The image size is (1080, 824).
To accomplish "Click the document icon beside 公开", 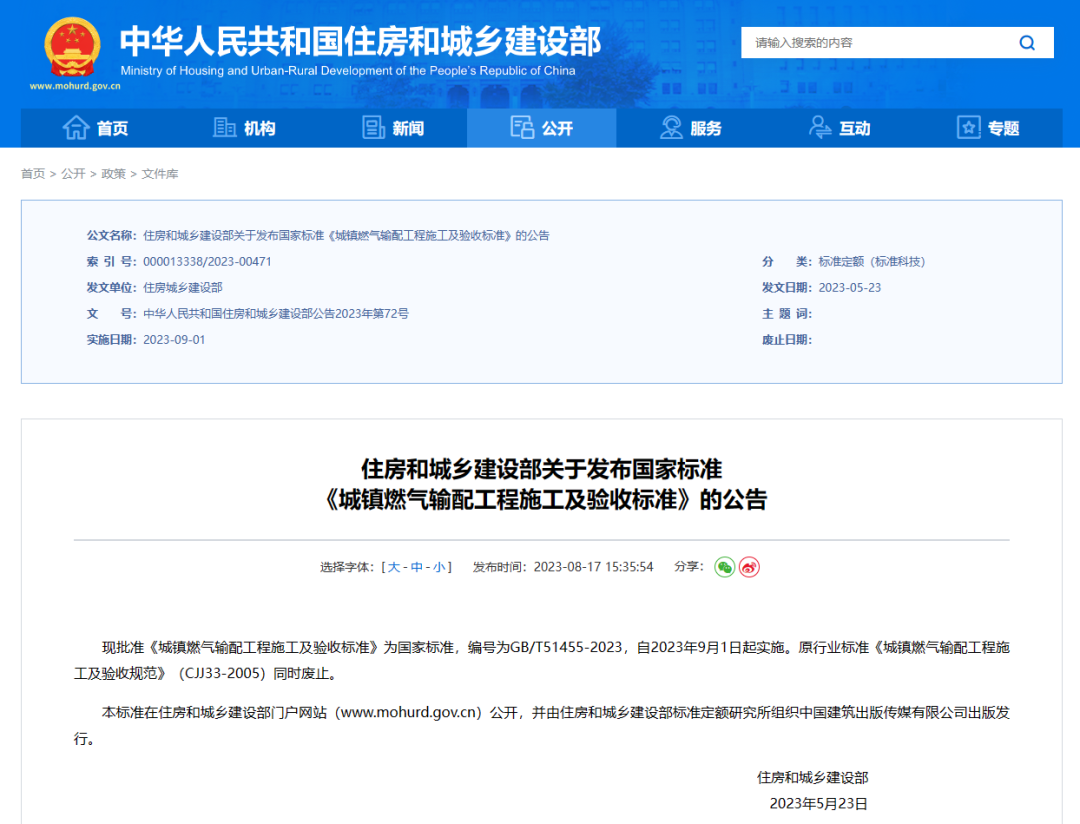I will pyautogui.click(x=522, y=127).
